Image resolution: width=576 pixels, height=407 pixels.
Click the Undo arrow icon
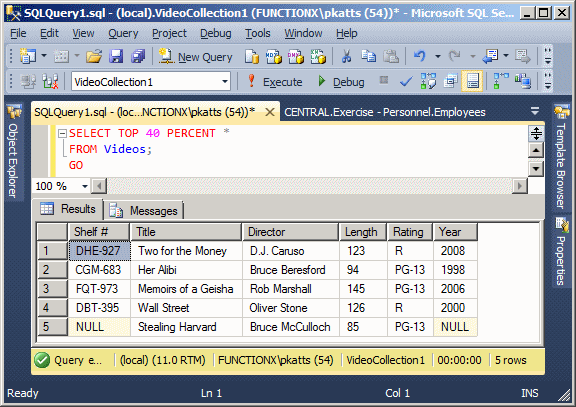point(419,57)
